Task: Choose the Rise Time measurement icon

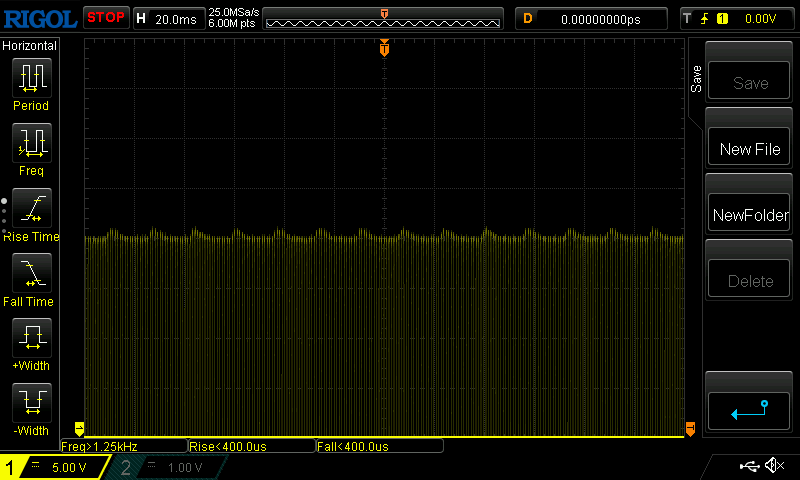Action: pyautogui.click(x=31, y=210)
